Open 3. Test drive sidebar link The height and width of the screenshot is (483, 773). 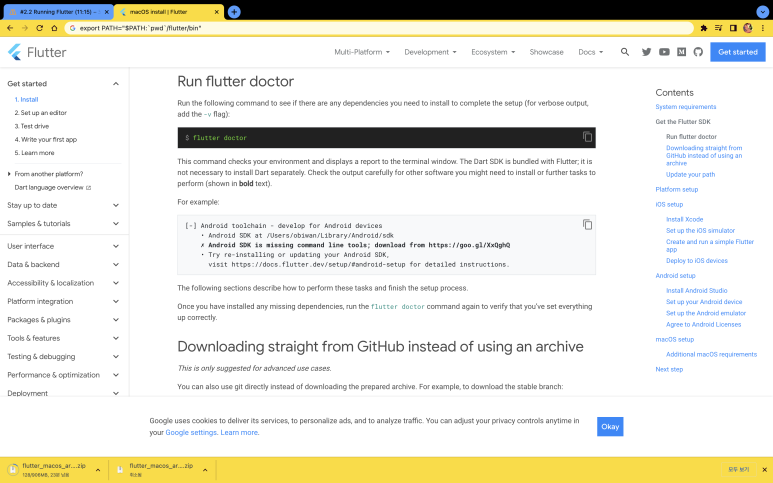point(32,126)
